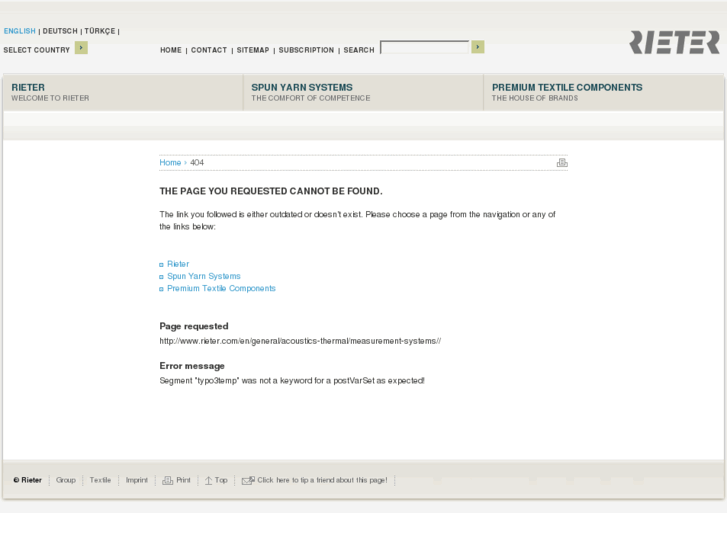
Task: Open the Spun Yarn Systems tab
Action: tap(364, 92)
